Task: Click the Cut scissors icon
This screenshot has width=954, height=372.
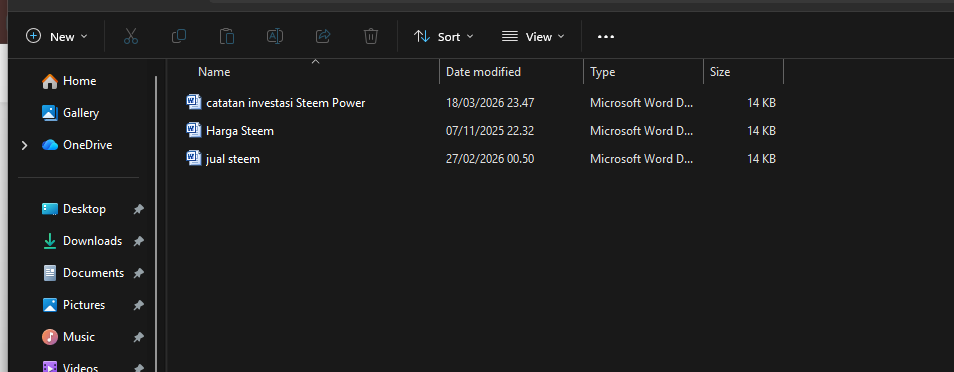Action: pyautogui.click(x=131, y=37)
